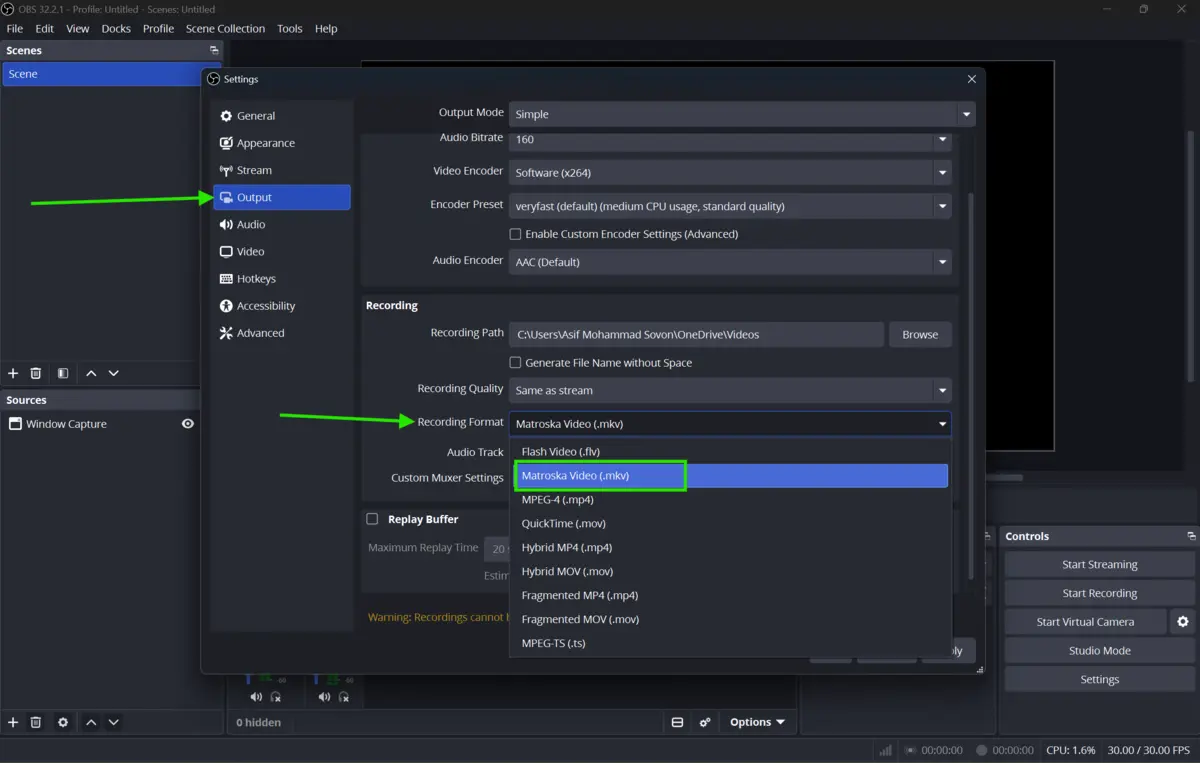Enable the Replay Buffer checkbox
Image resolution: width=1200 pixels, height=763 pixels.
372,519
